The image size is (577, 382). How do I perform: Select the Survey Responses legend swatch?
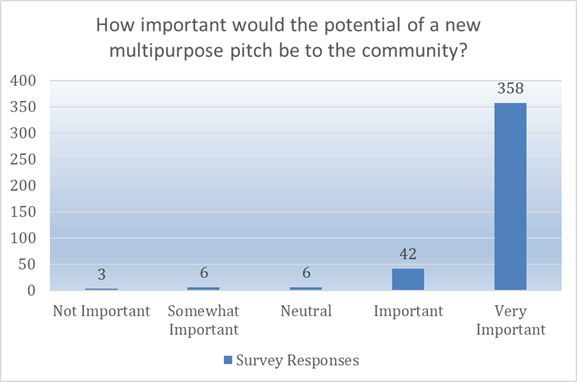(228, 360)
